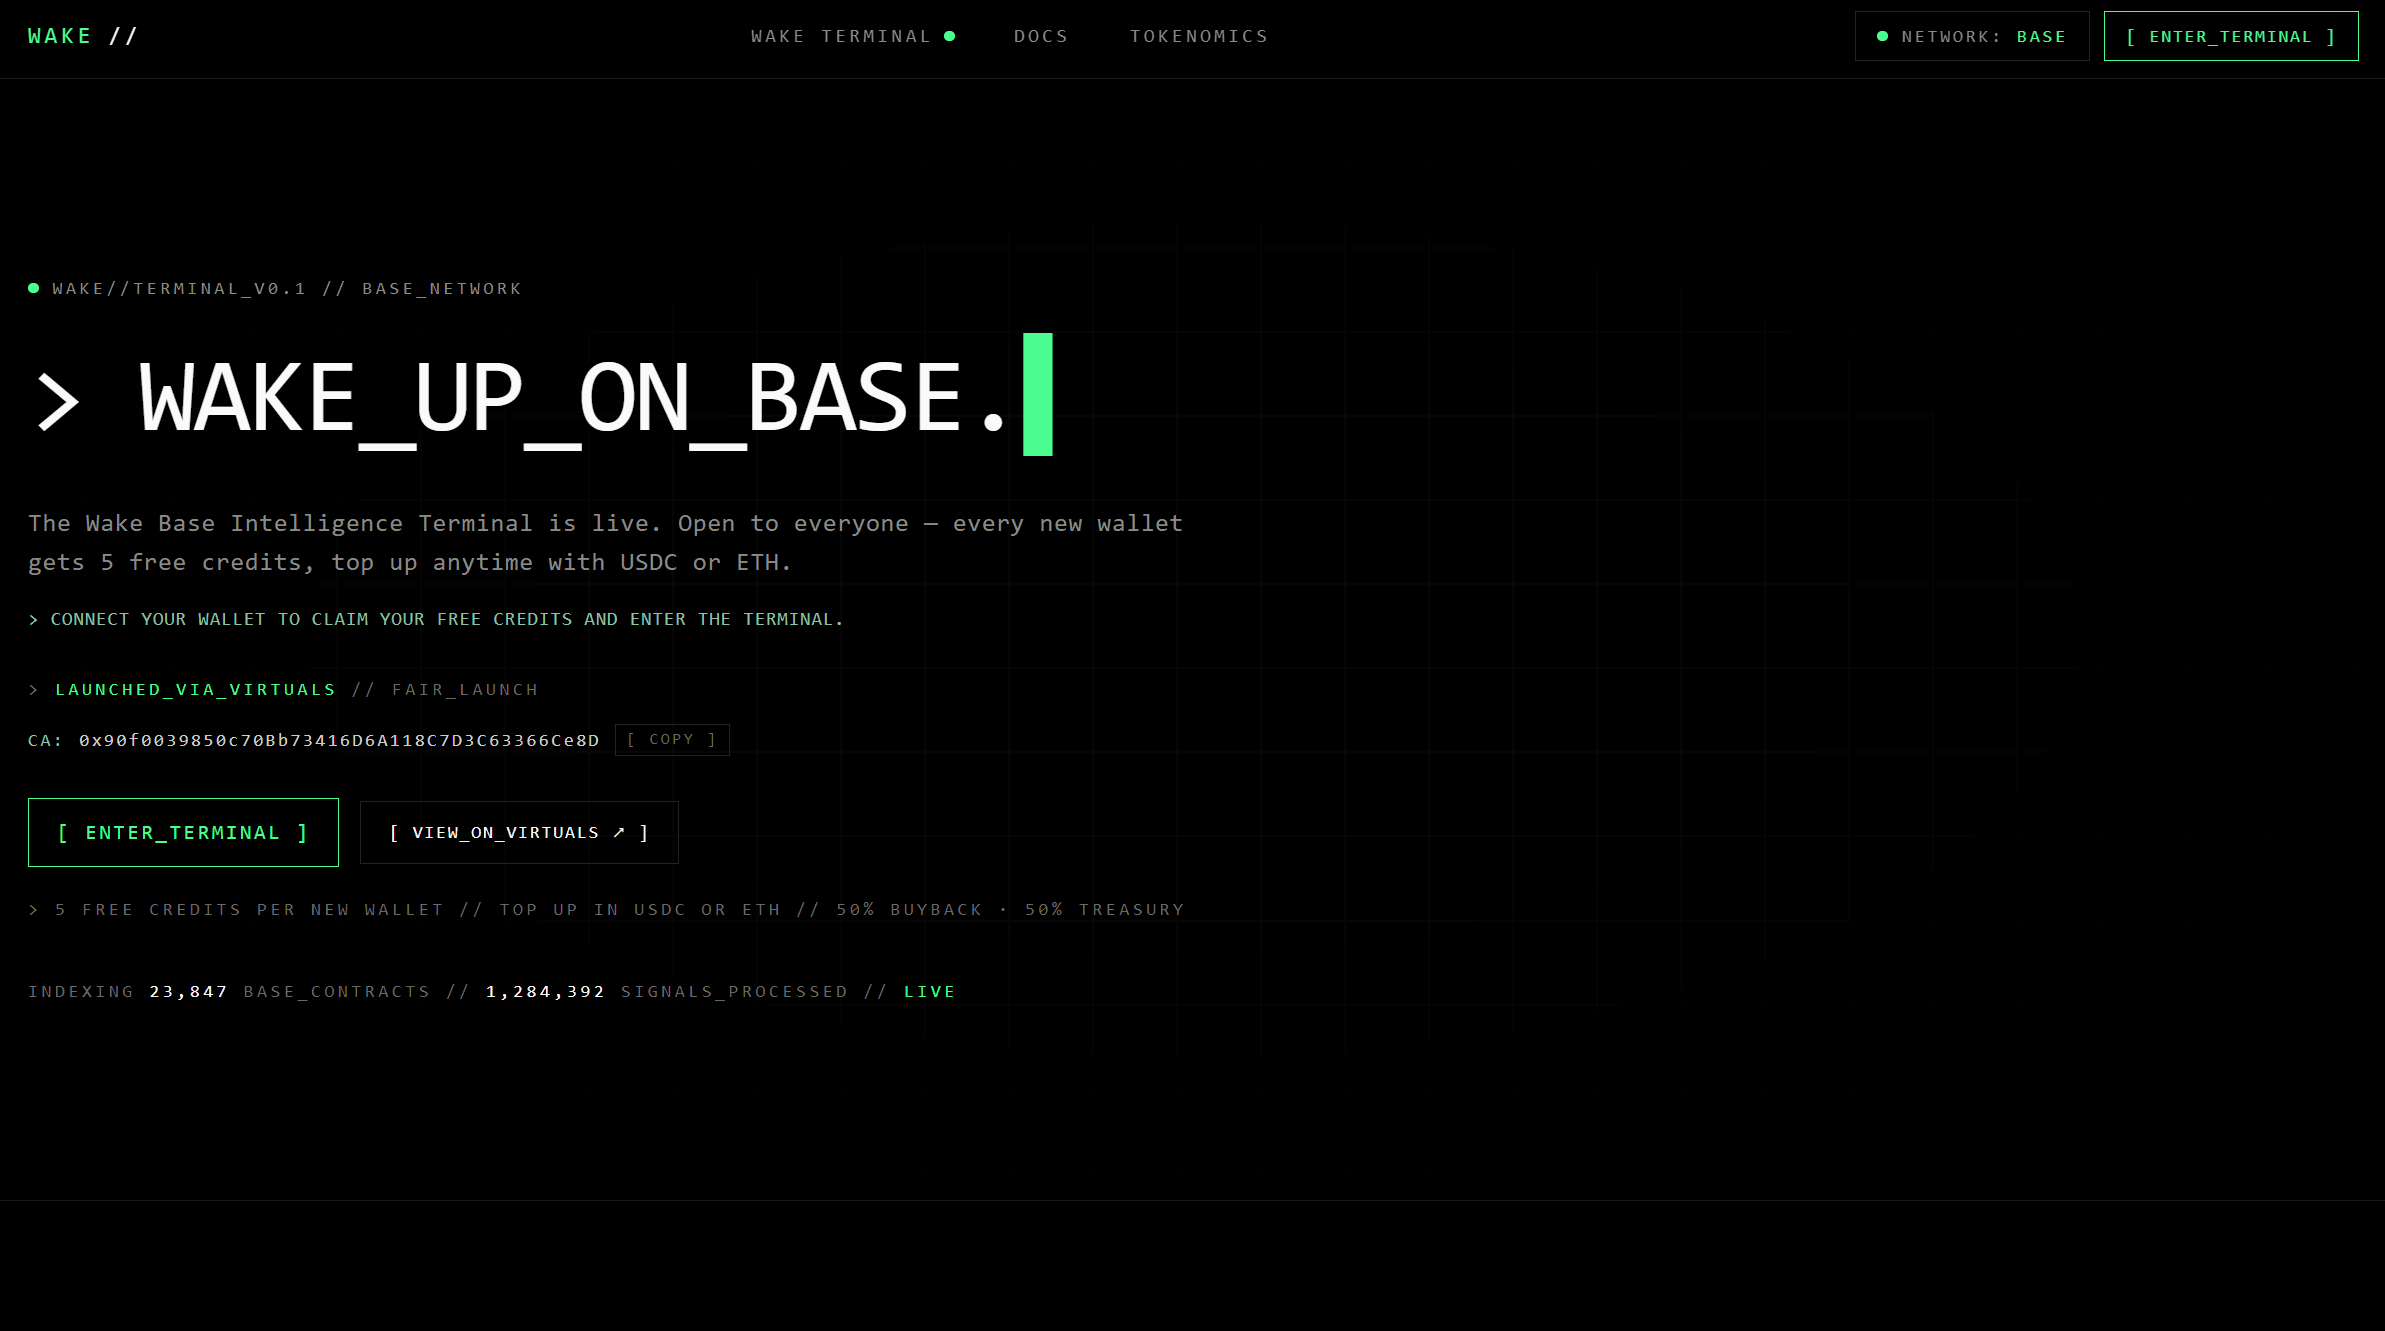The image size is (2385, 1331).
Task: Click the FAIR_LAUNCH label
Action: [465, 690]
